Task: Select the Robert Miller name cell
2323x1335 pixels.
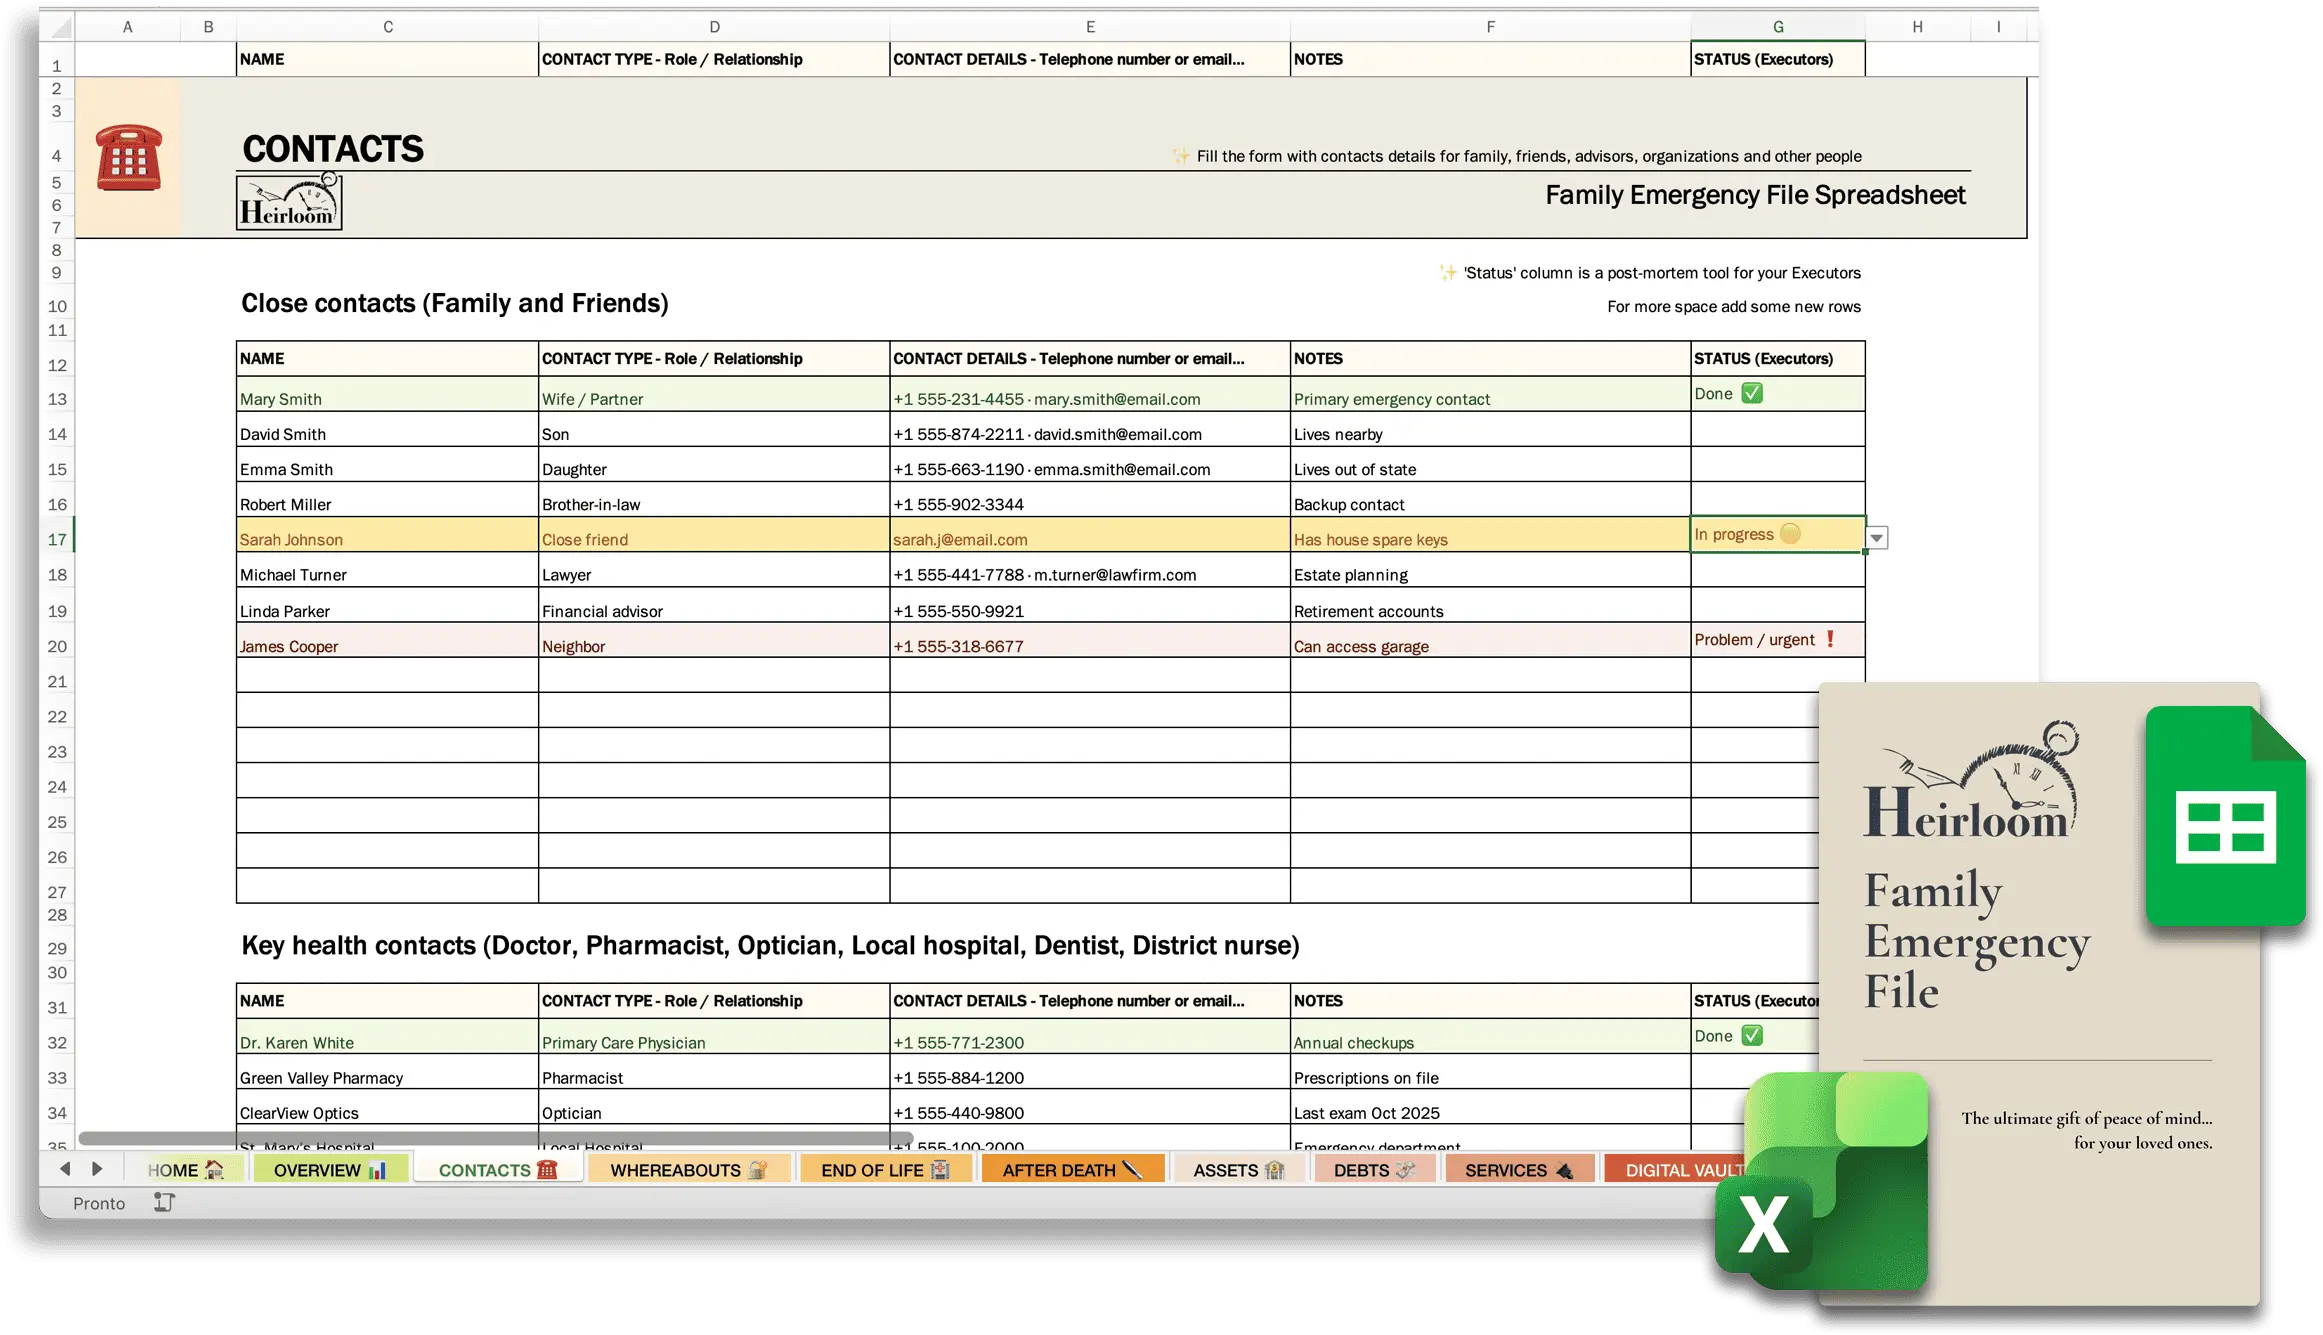Action: pyautogui.click(x=387, y=500)
